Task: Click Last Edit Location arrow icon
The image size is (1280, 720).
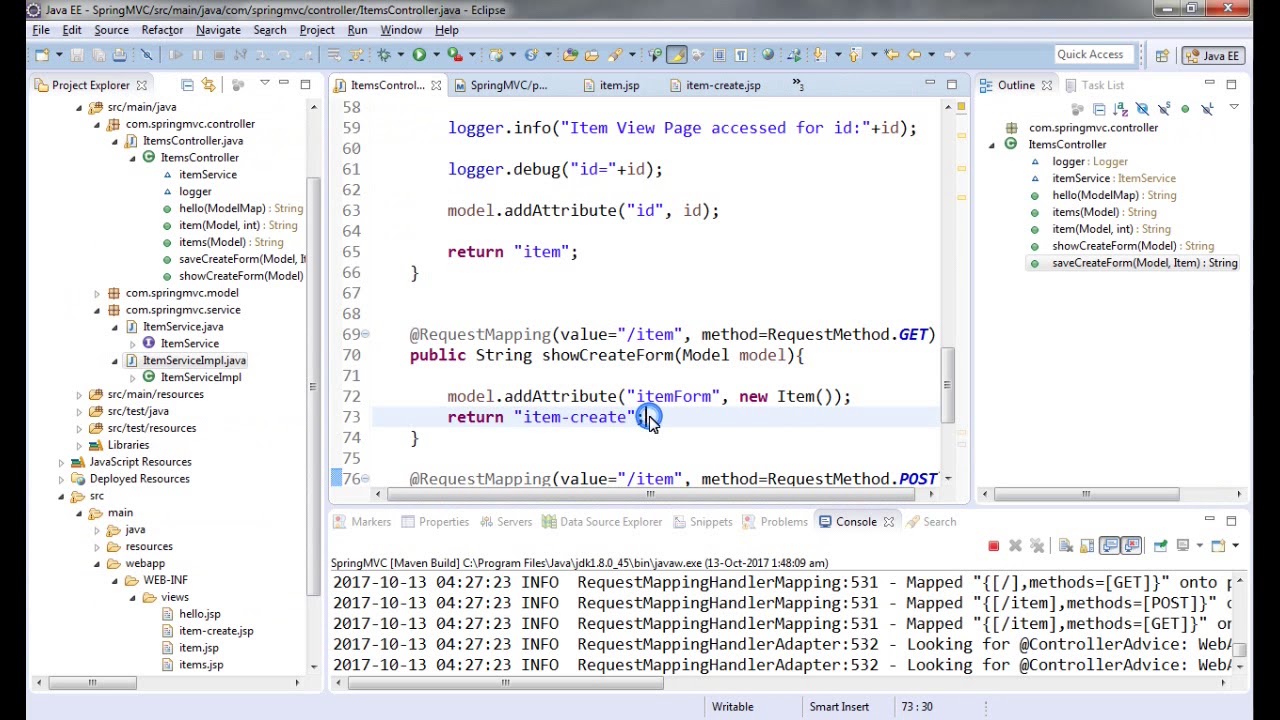Action: pos(892,55)
